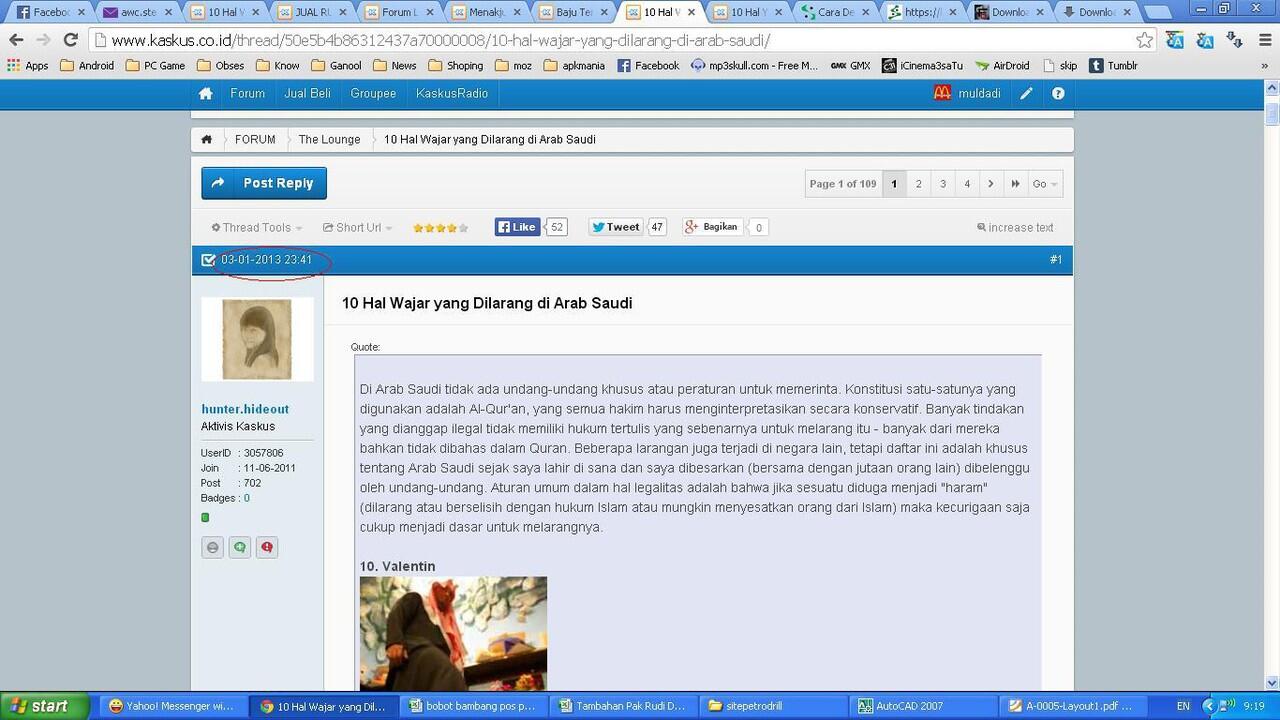Open Tumblr bookmark
Image resolution: width=1280 pixels, height=720 pixels.
(1113, 66)
